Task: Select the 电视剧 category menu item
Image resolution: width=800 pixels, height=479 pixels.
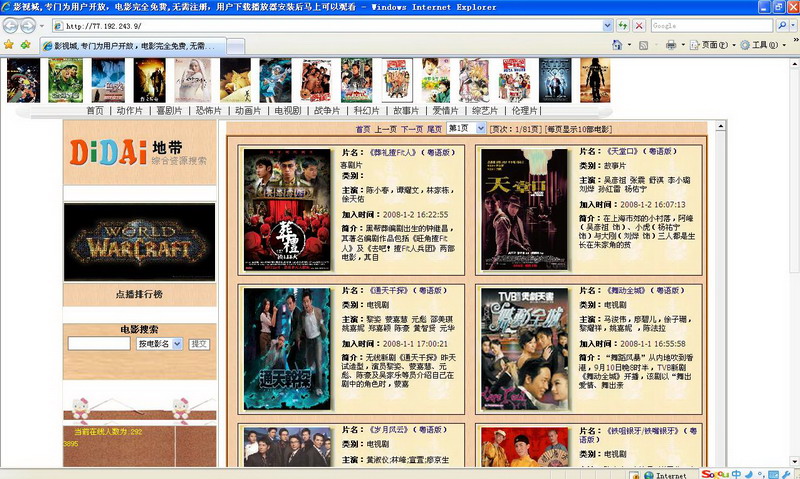Action: coord(288,110)
